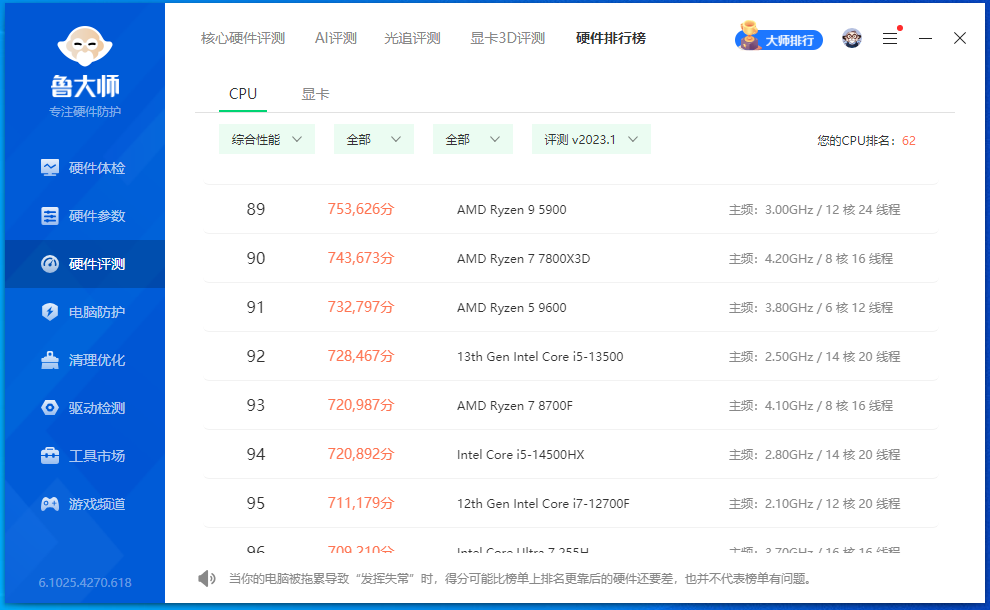Click your CPU rank number 62
Viewport: 990px width, 610px height.
coord(909,141)
